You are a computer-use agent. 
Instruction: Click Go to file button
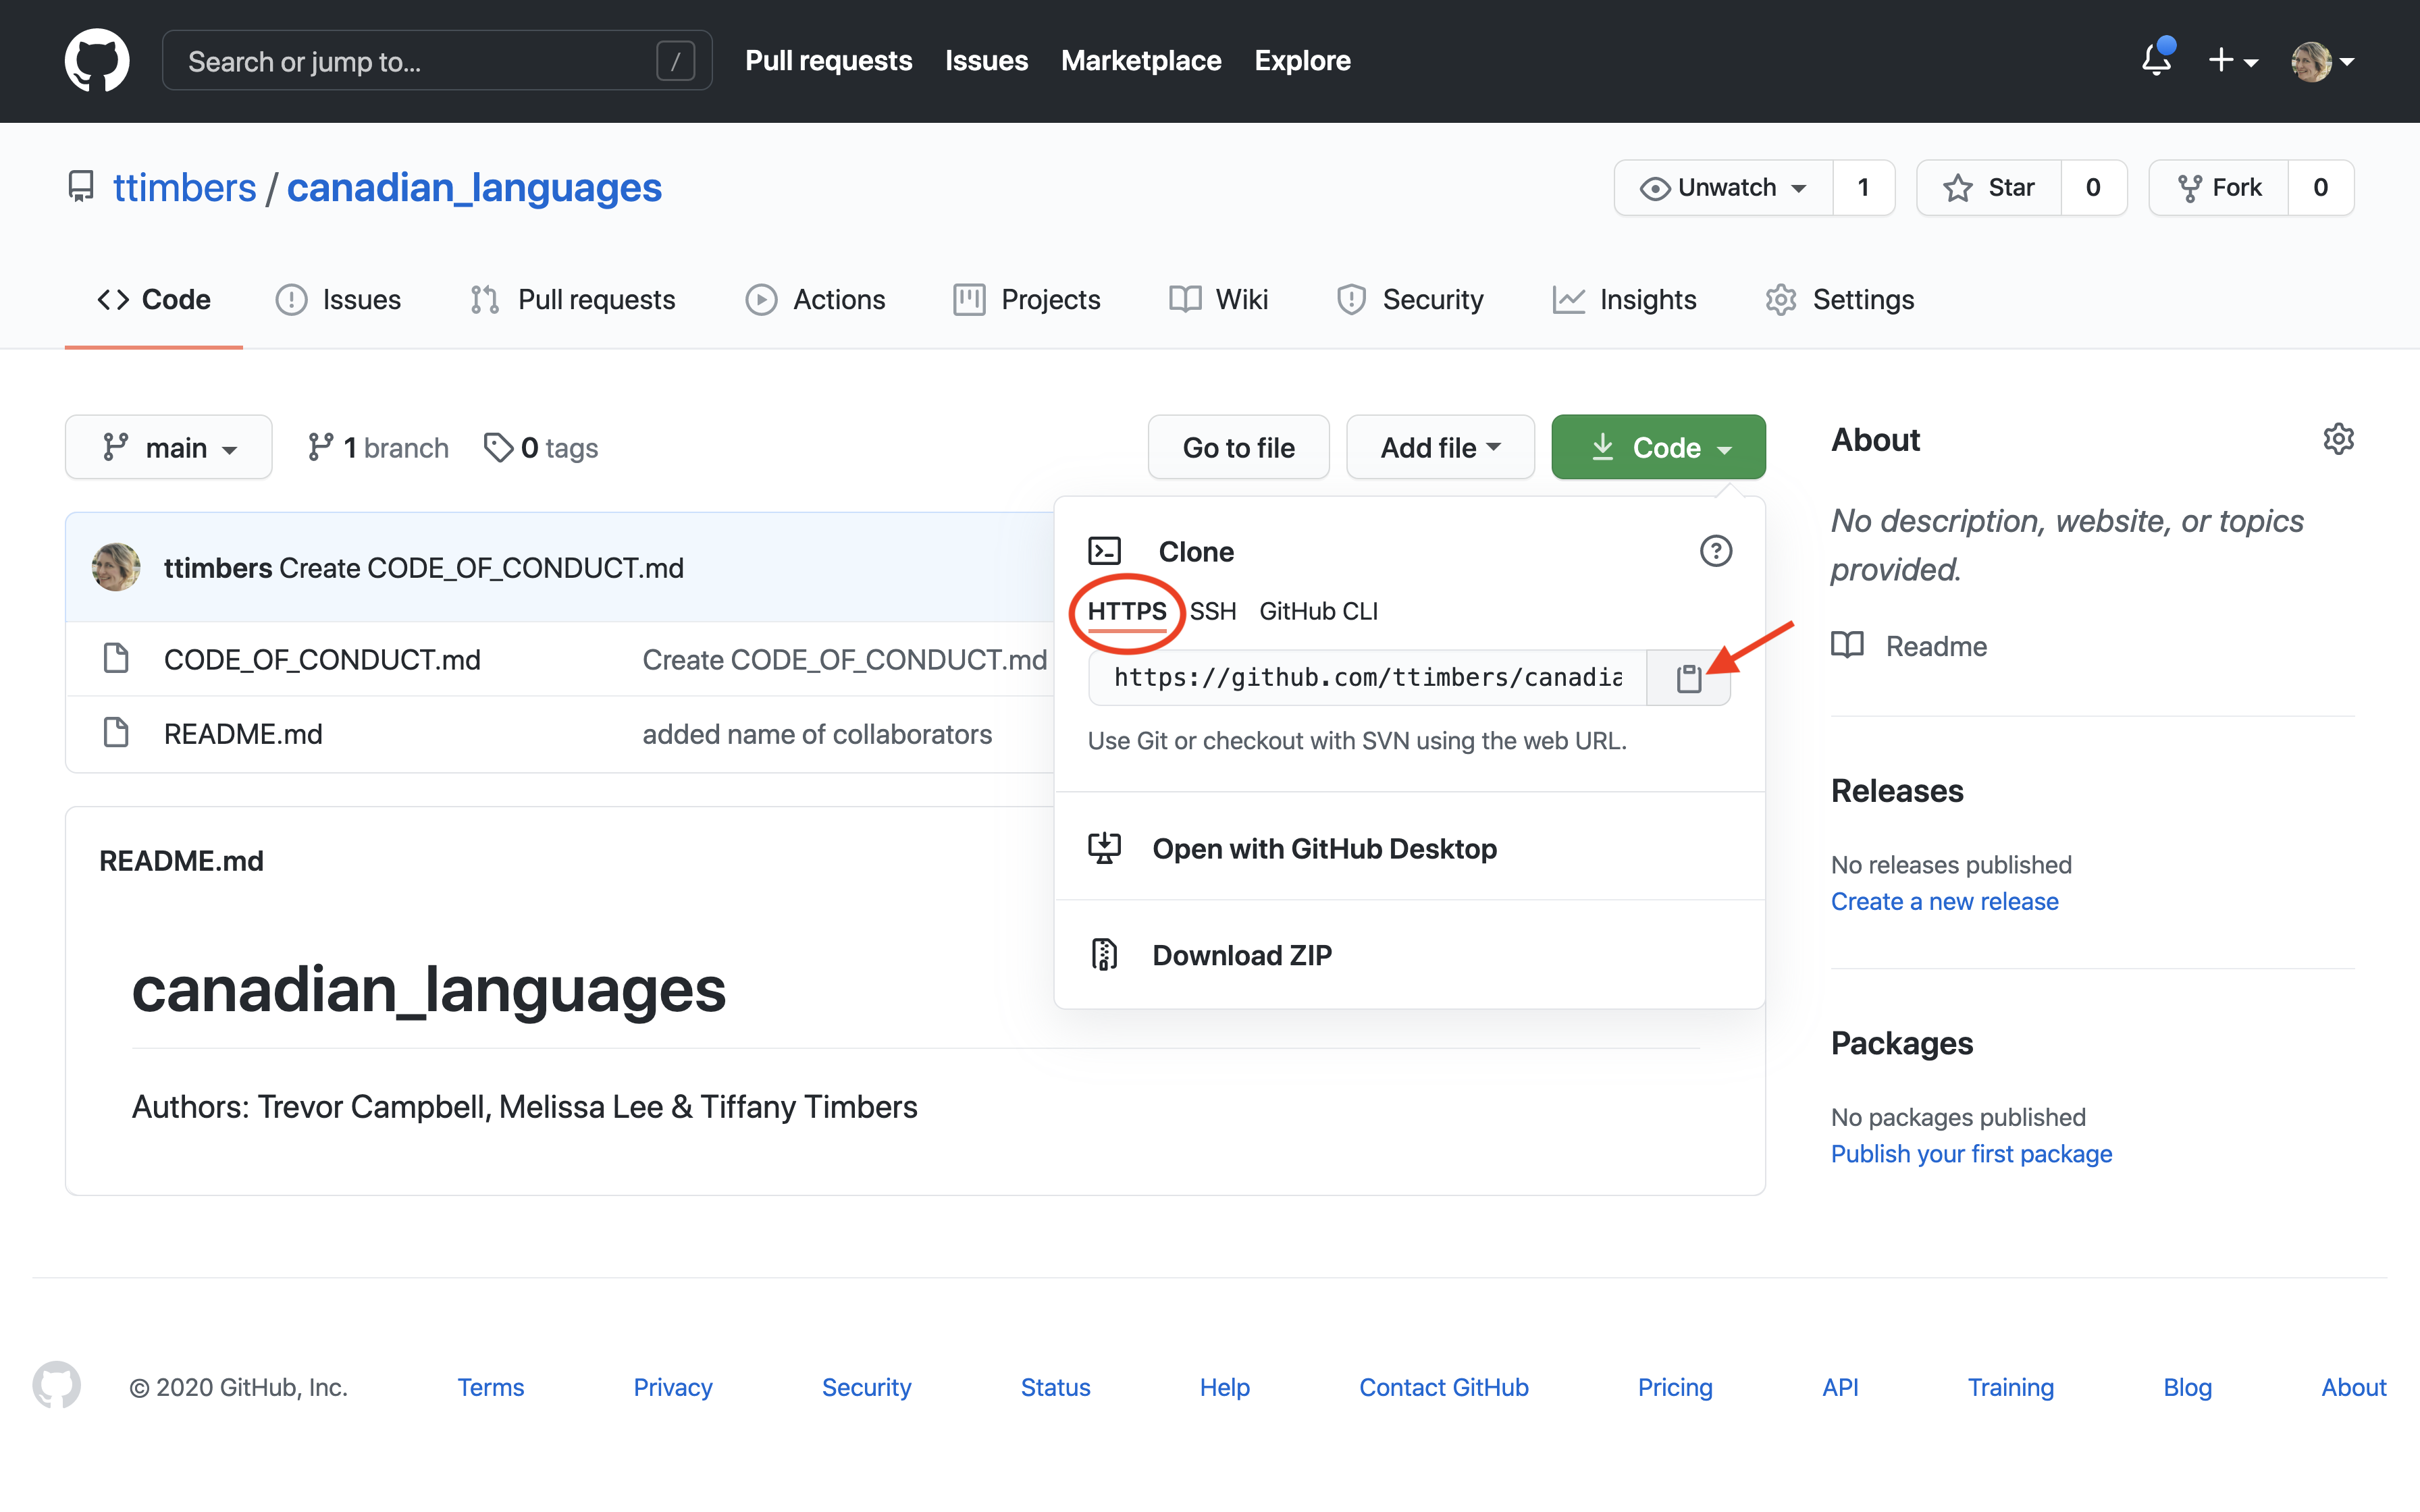point(1238,447)
